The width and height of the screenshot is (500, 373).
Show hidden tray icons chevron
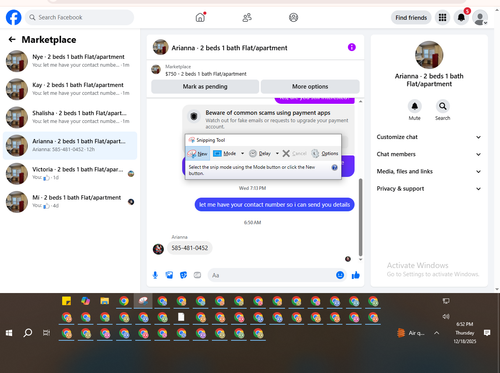tap(436, 333)
